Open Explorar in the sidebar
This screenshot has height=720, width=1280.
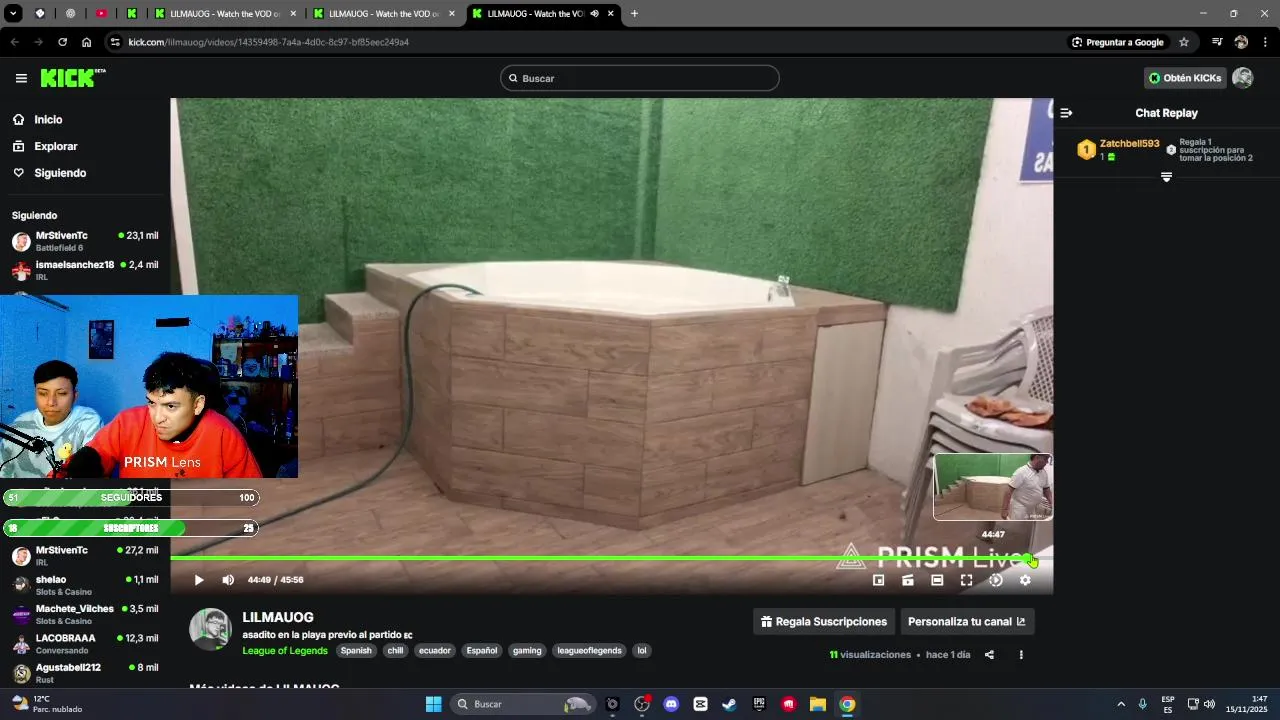(x=55, y=146)
